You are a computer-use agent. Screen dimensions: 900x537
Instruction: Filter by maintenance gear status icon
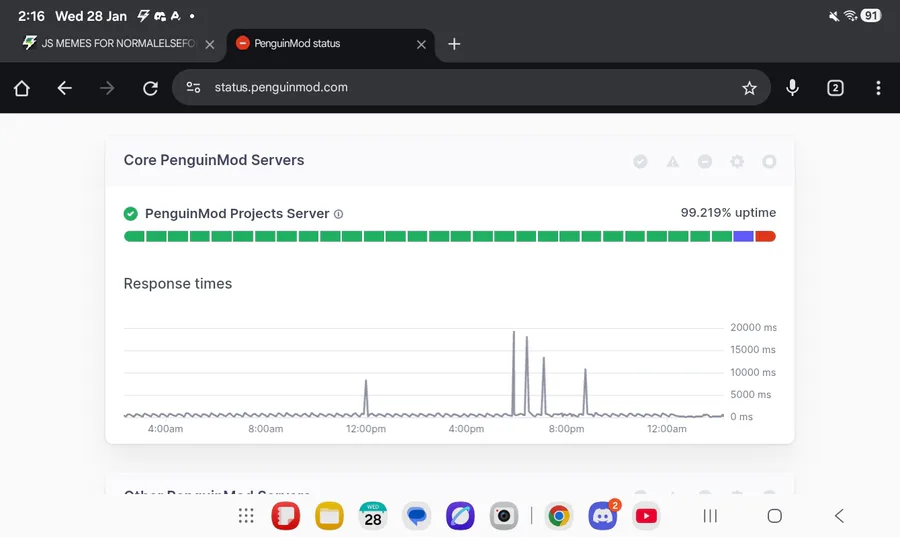point(737,162)
